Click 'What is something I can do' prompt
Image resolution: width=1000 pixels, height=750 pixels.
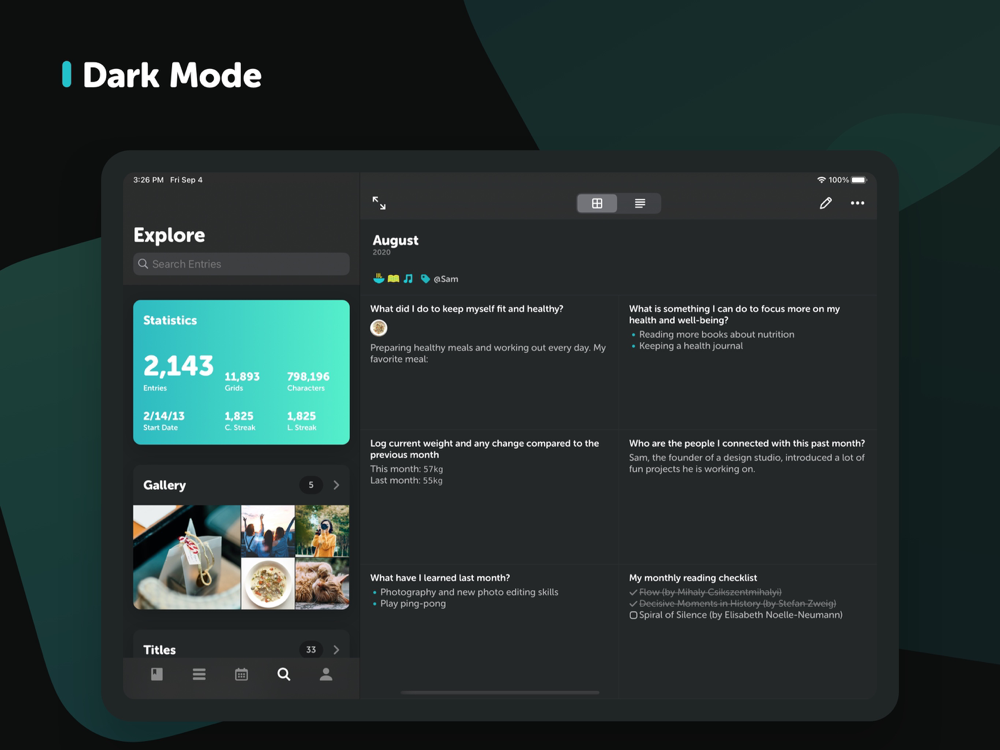[734, 314]
